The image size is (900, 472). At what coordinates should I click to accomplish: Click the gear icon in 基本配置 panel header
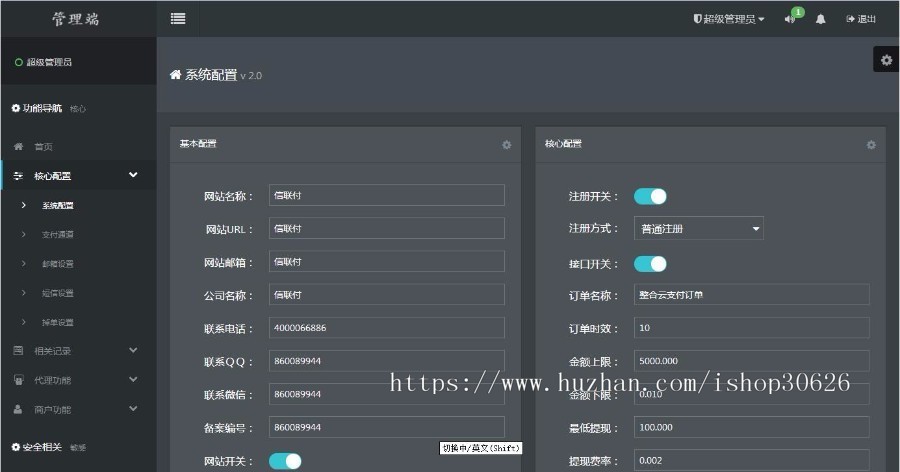pos(506,145)
